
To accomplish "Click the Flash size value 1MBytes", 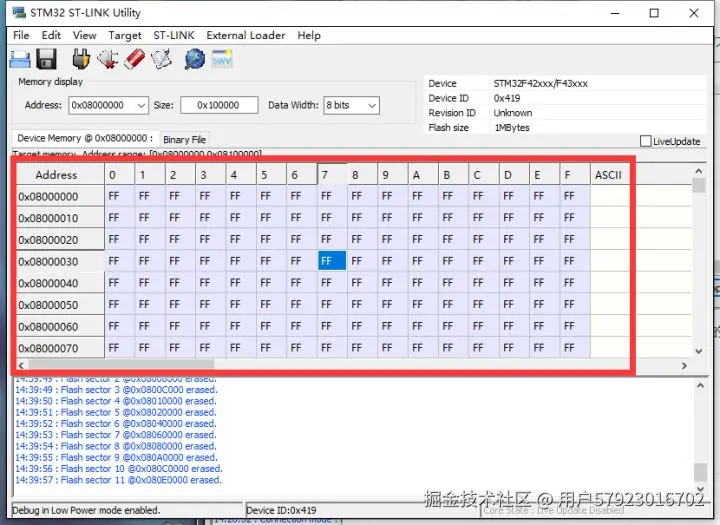I will 512,128.
